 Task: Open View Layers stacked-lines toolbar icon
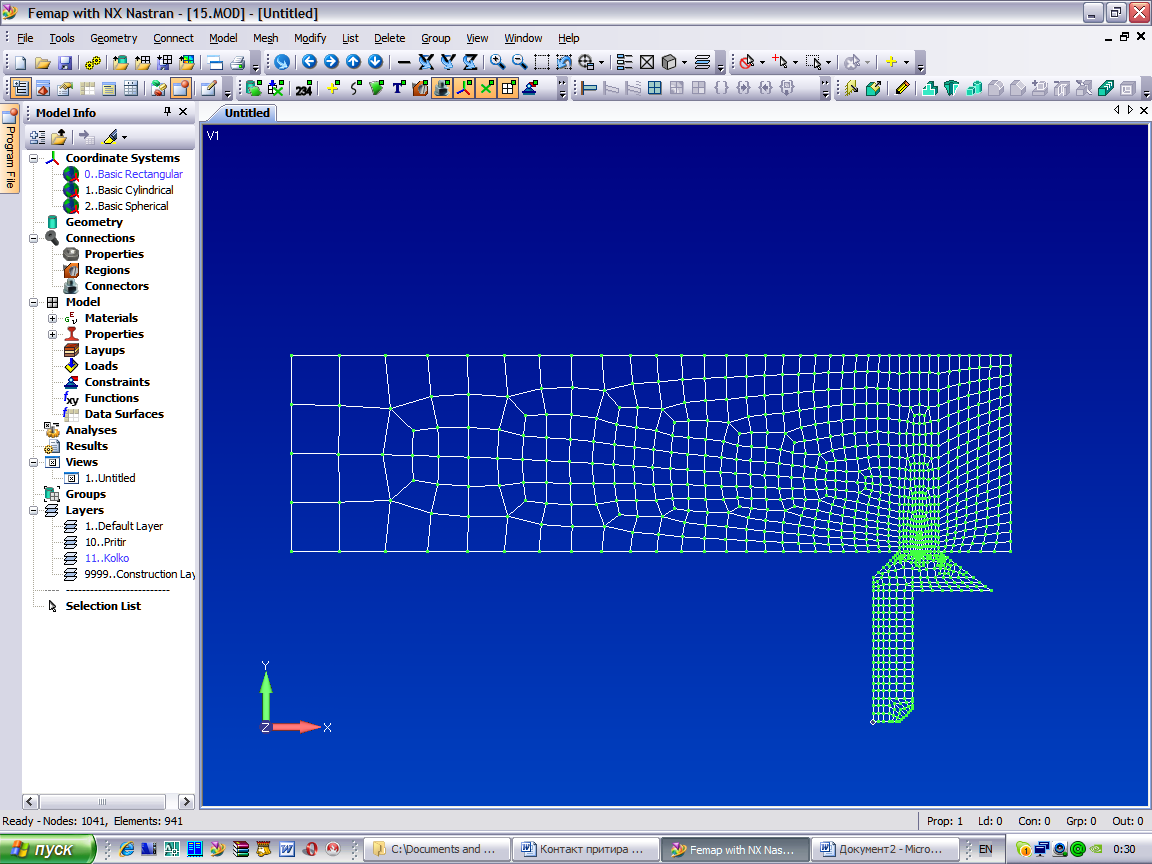[x=702, y=62]
